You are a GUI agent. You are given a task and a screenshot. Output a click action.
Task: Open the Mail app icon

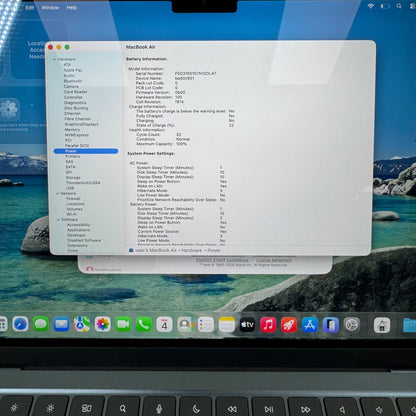click(62, 324)
